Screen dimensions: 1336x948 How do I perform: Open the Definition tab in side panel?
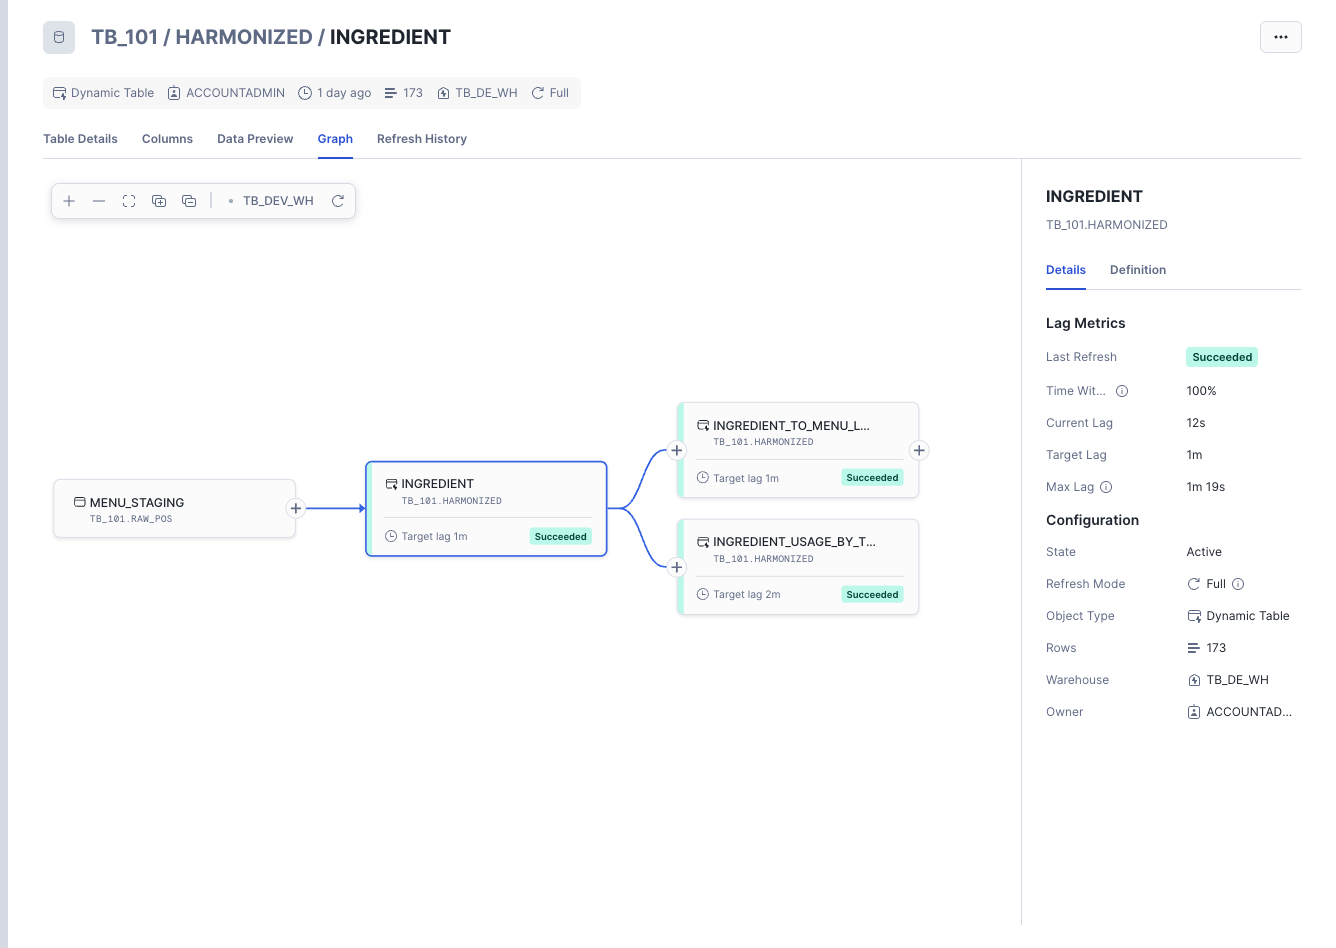click(x=1137, y=270)
